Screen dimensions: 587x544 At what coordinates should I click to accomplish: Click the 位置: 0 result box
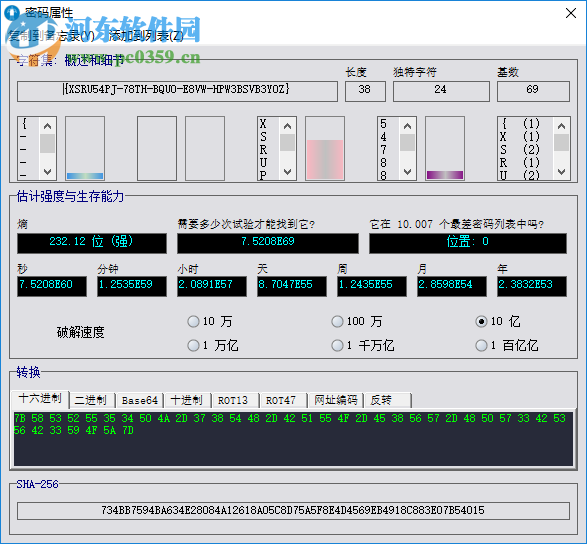click(468, 243)
